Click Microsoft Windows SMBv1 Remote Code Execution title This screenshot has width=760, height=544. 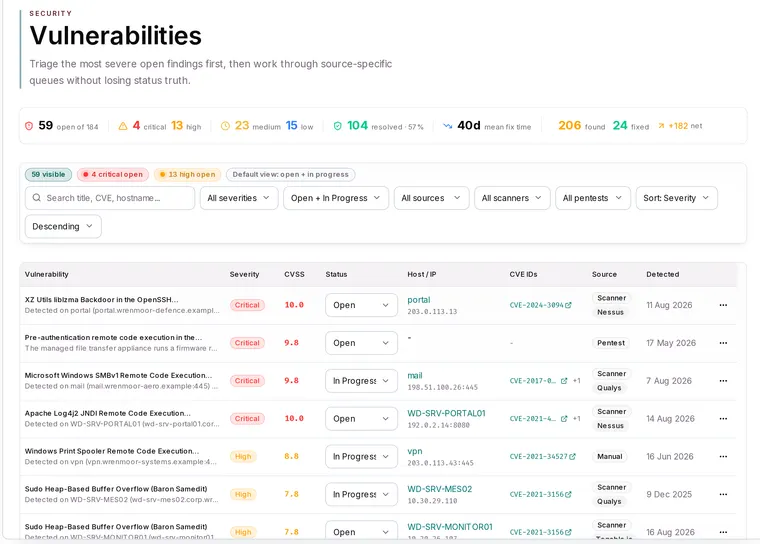click(x=118, y=375)
